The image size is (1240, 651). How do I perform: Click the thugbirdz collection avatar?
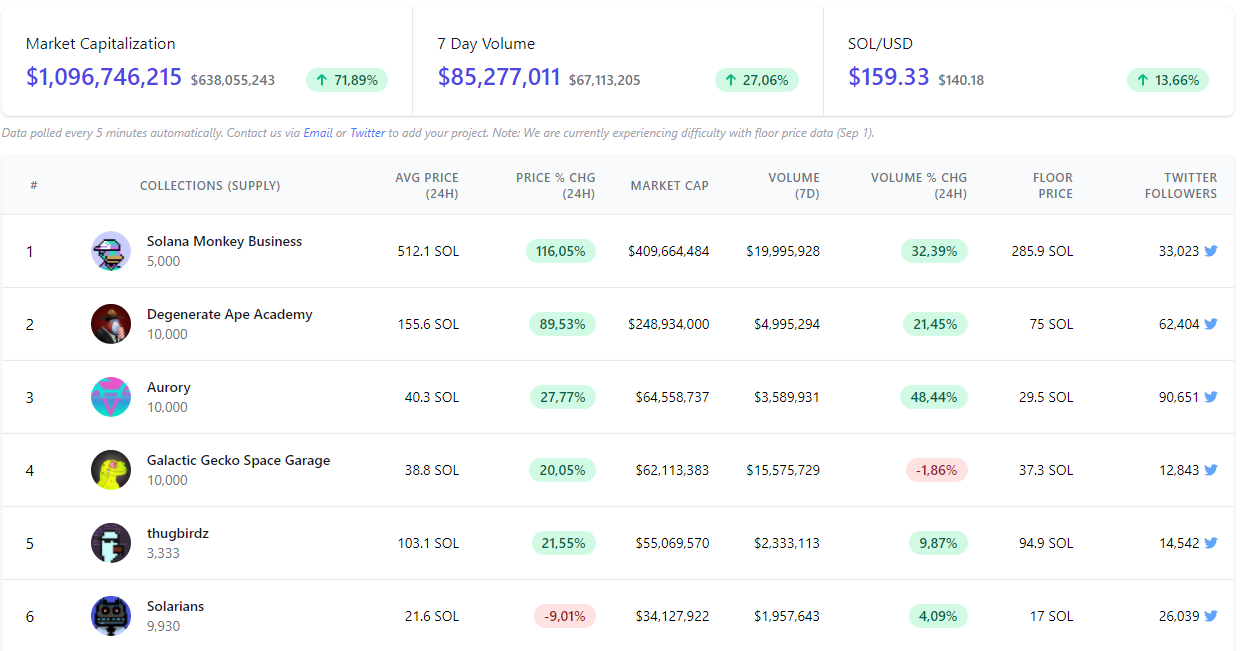pyautogui.click(x=111, y=543)
